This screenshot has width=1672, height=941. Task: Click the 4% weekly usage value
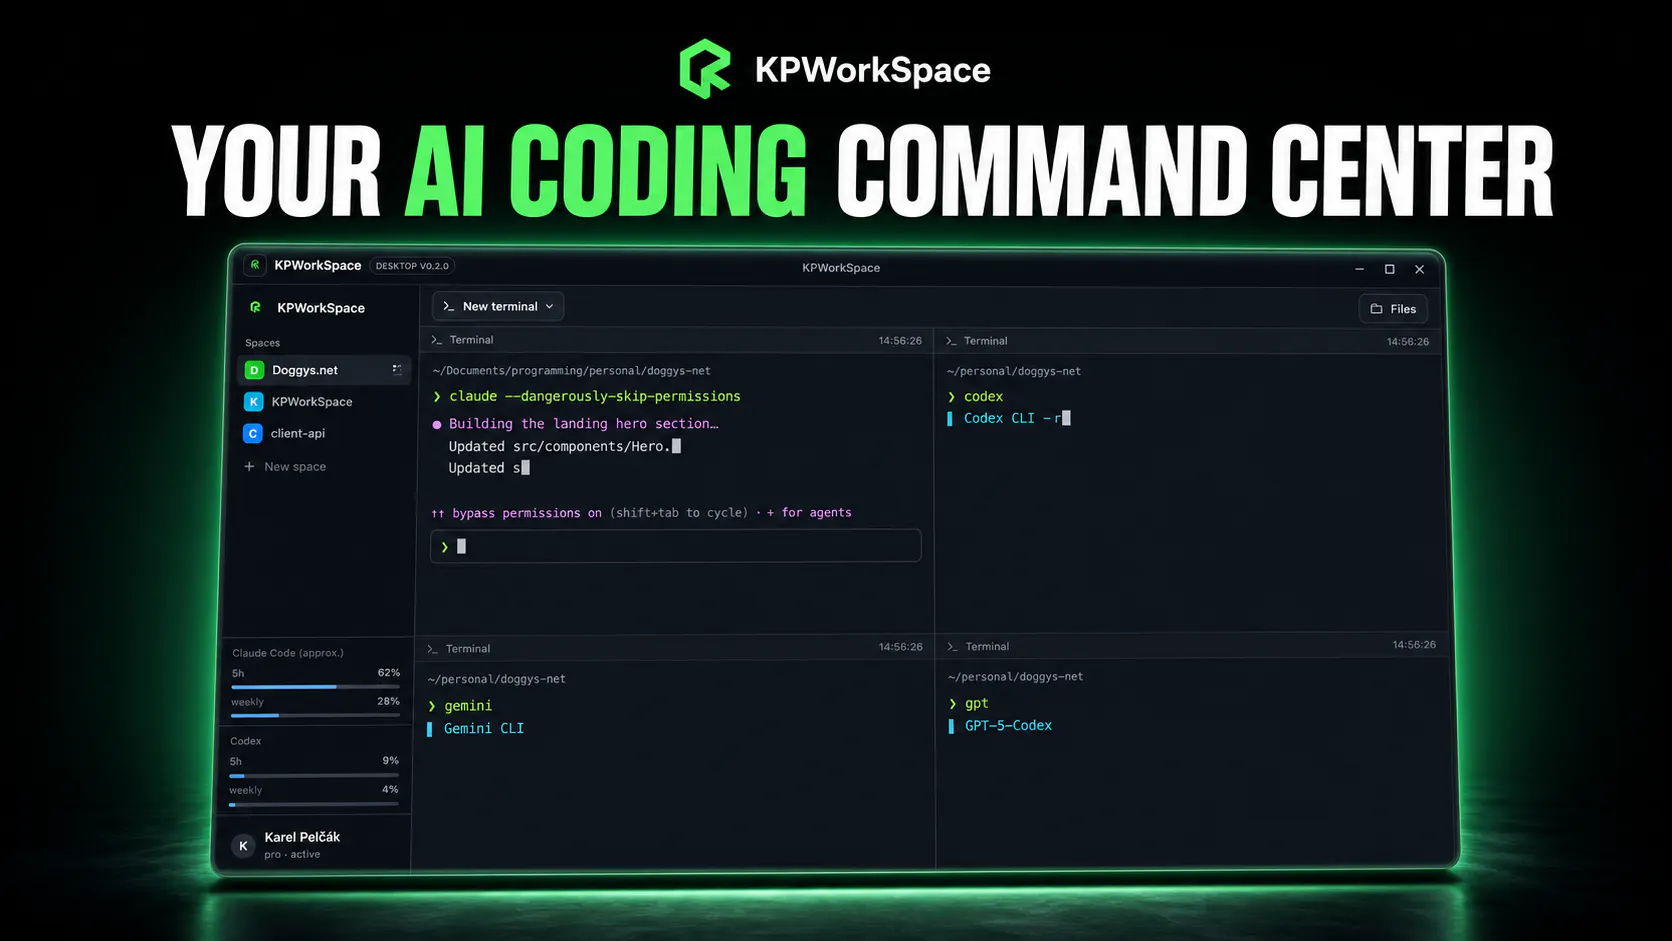[390, 790]
